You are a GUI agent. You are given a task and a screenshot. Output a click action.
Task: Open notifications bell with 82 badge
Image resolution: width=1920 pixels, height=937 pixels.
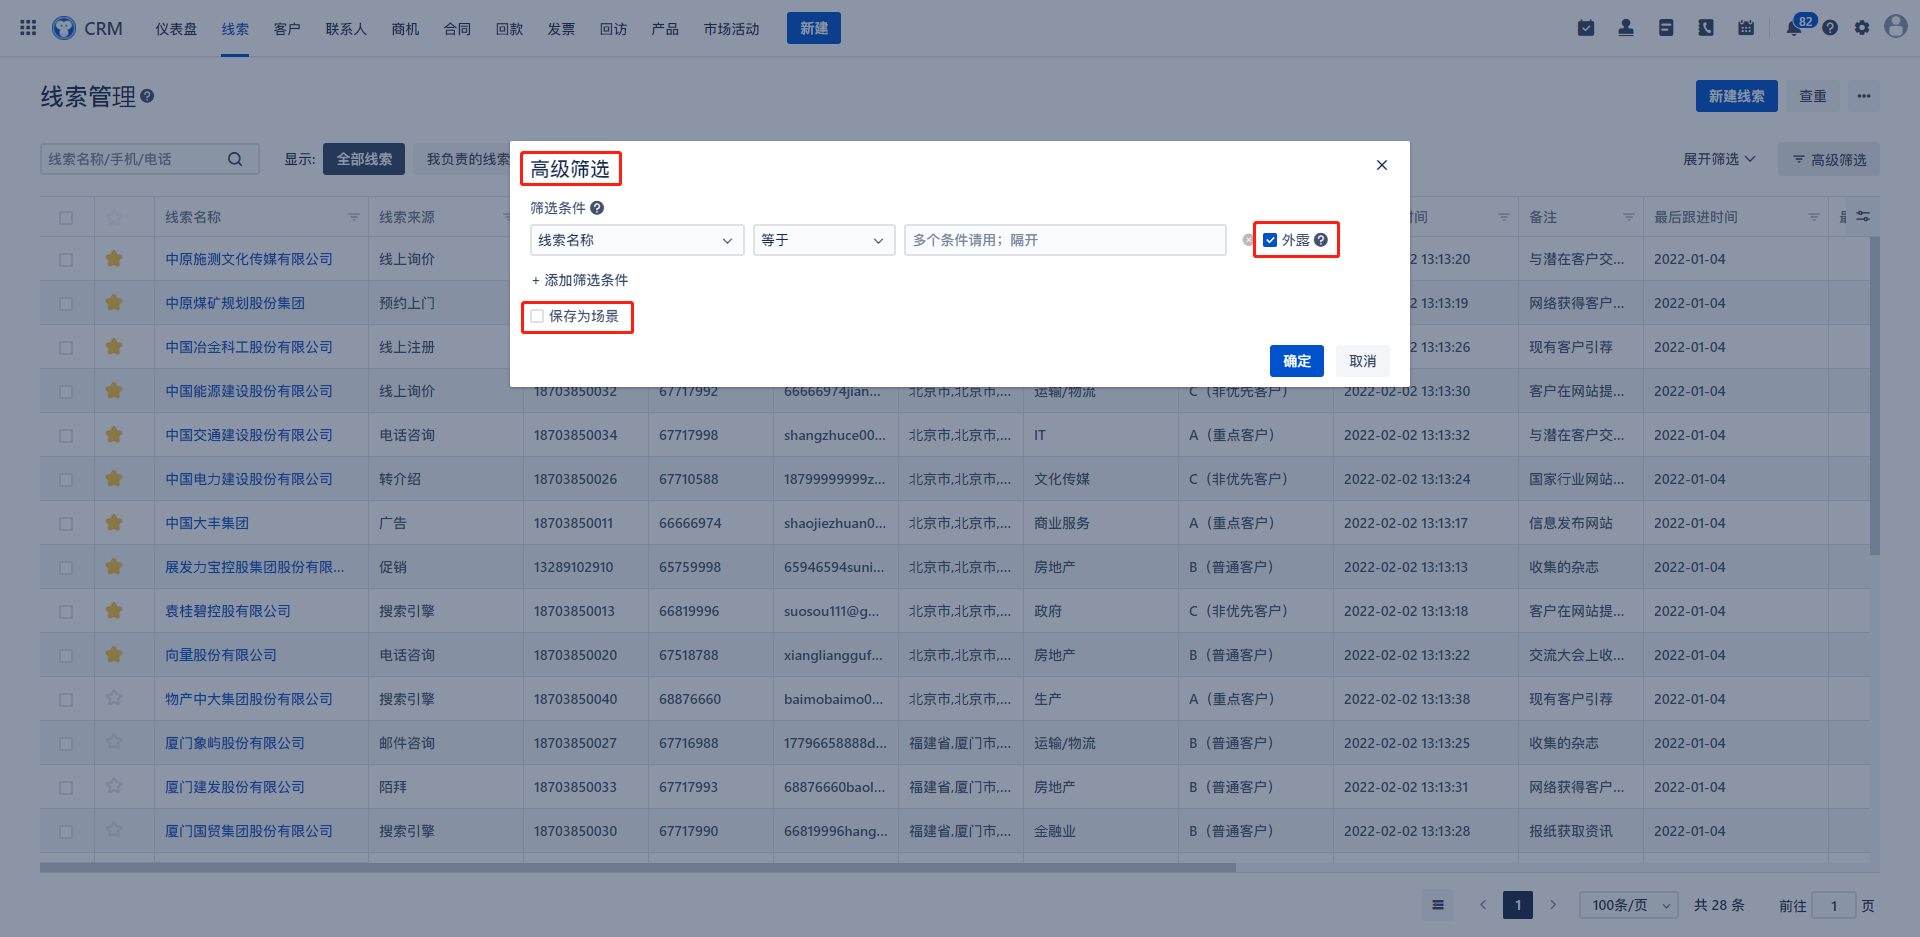[x=1794, y=28]
